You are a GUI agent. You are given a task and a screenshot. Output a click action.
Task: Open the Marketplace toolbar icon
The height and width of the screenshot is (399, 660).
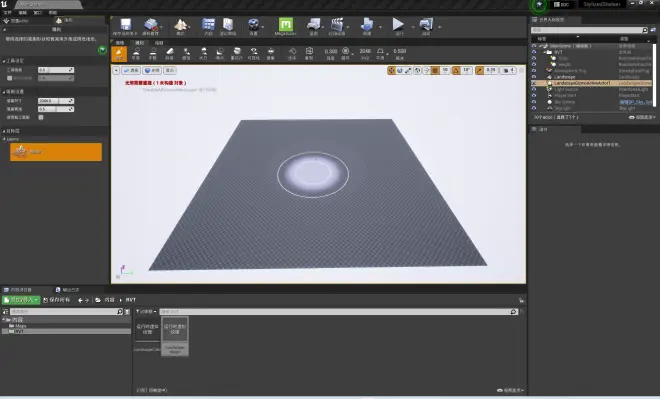point(228,26)
